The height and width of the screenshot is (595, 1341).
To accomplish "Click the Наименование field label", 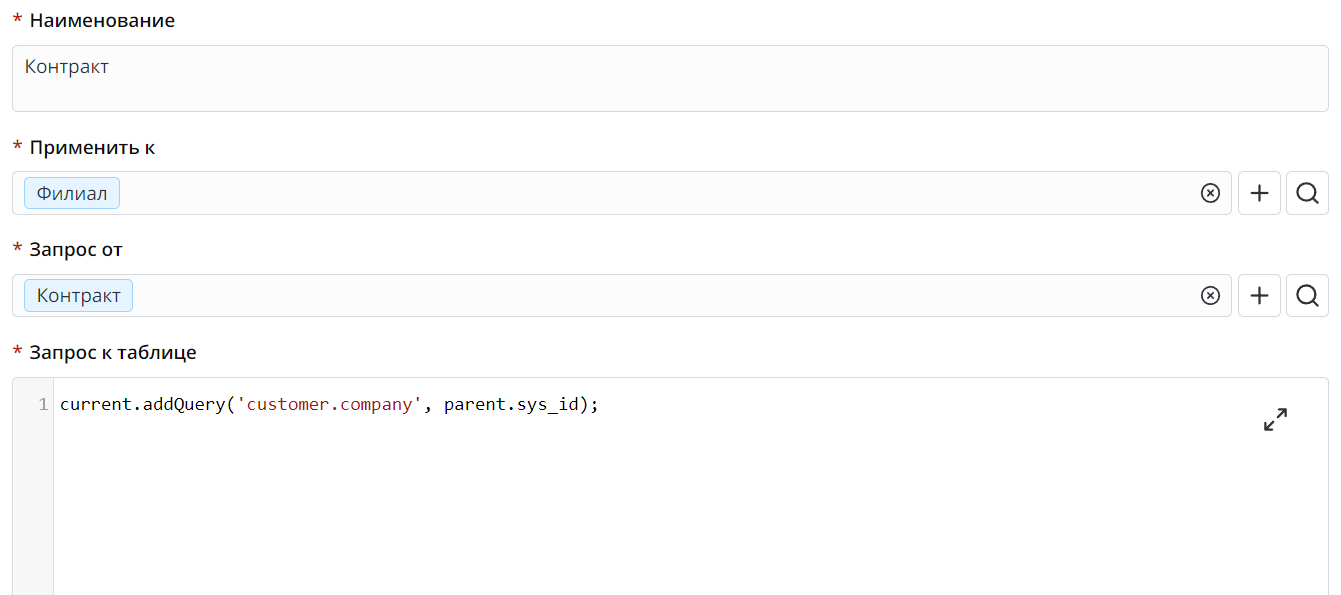I will click(102, 21).
